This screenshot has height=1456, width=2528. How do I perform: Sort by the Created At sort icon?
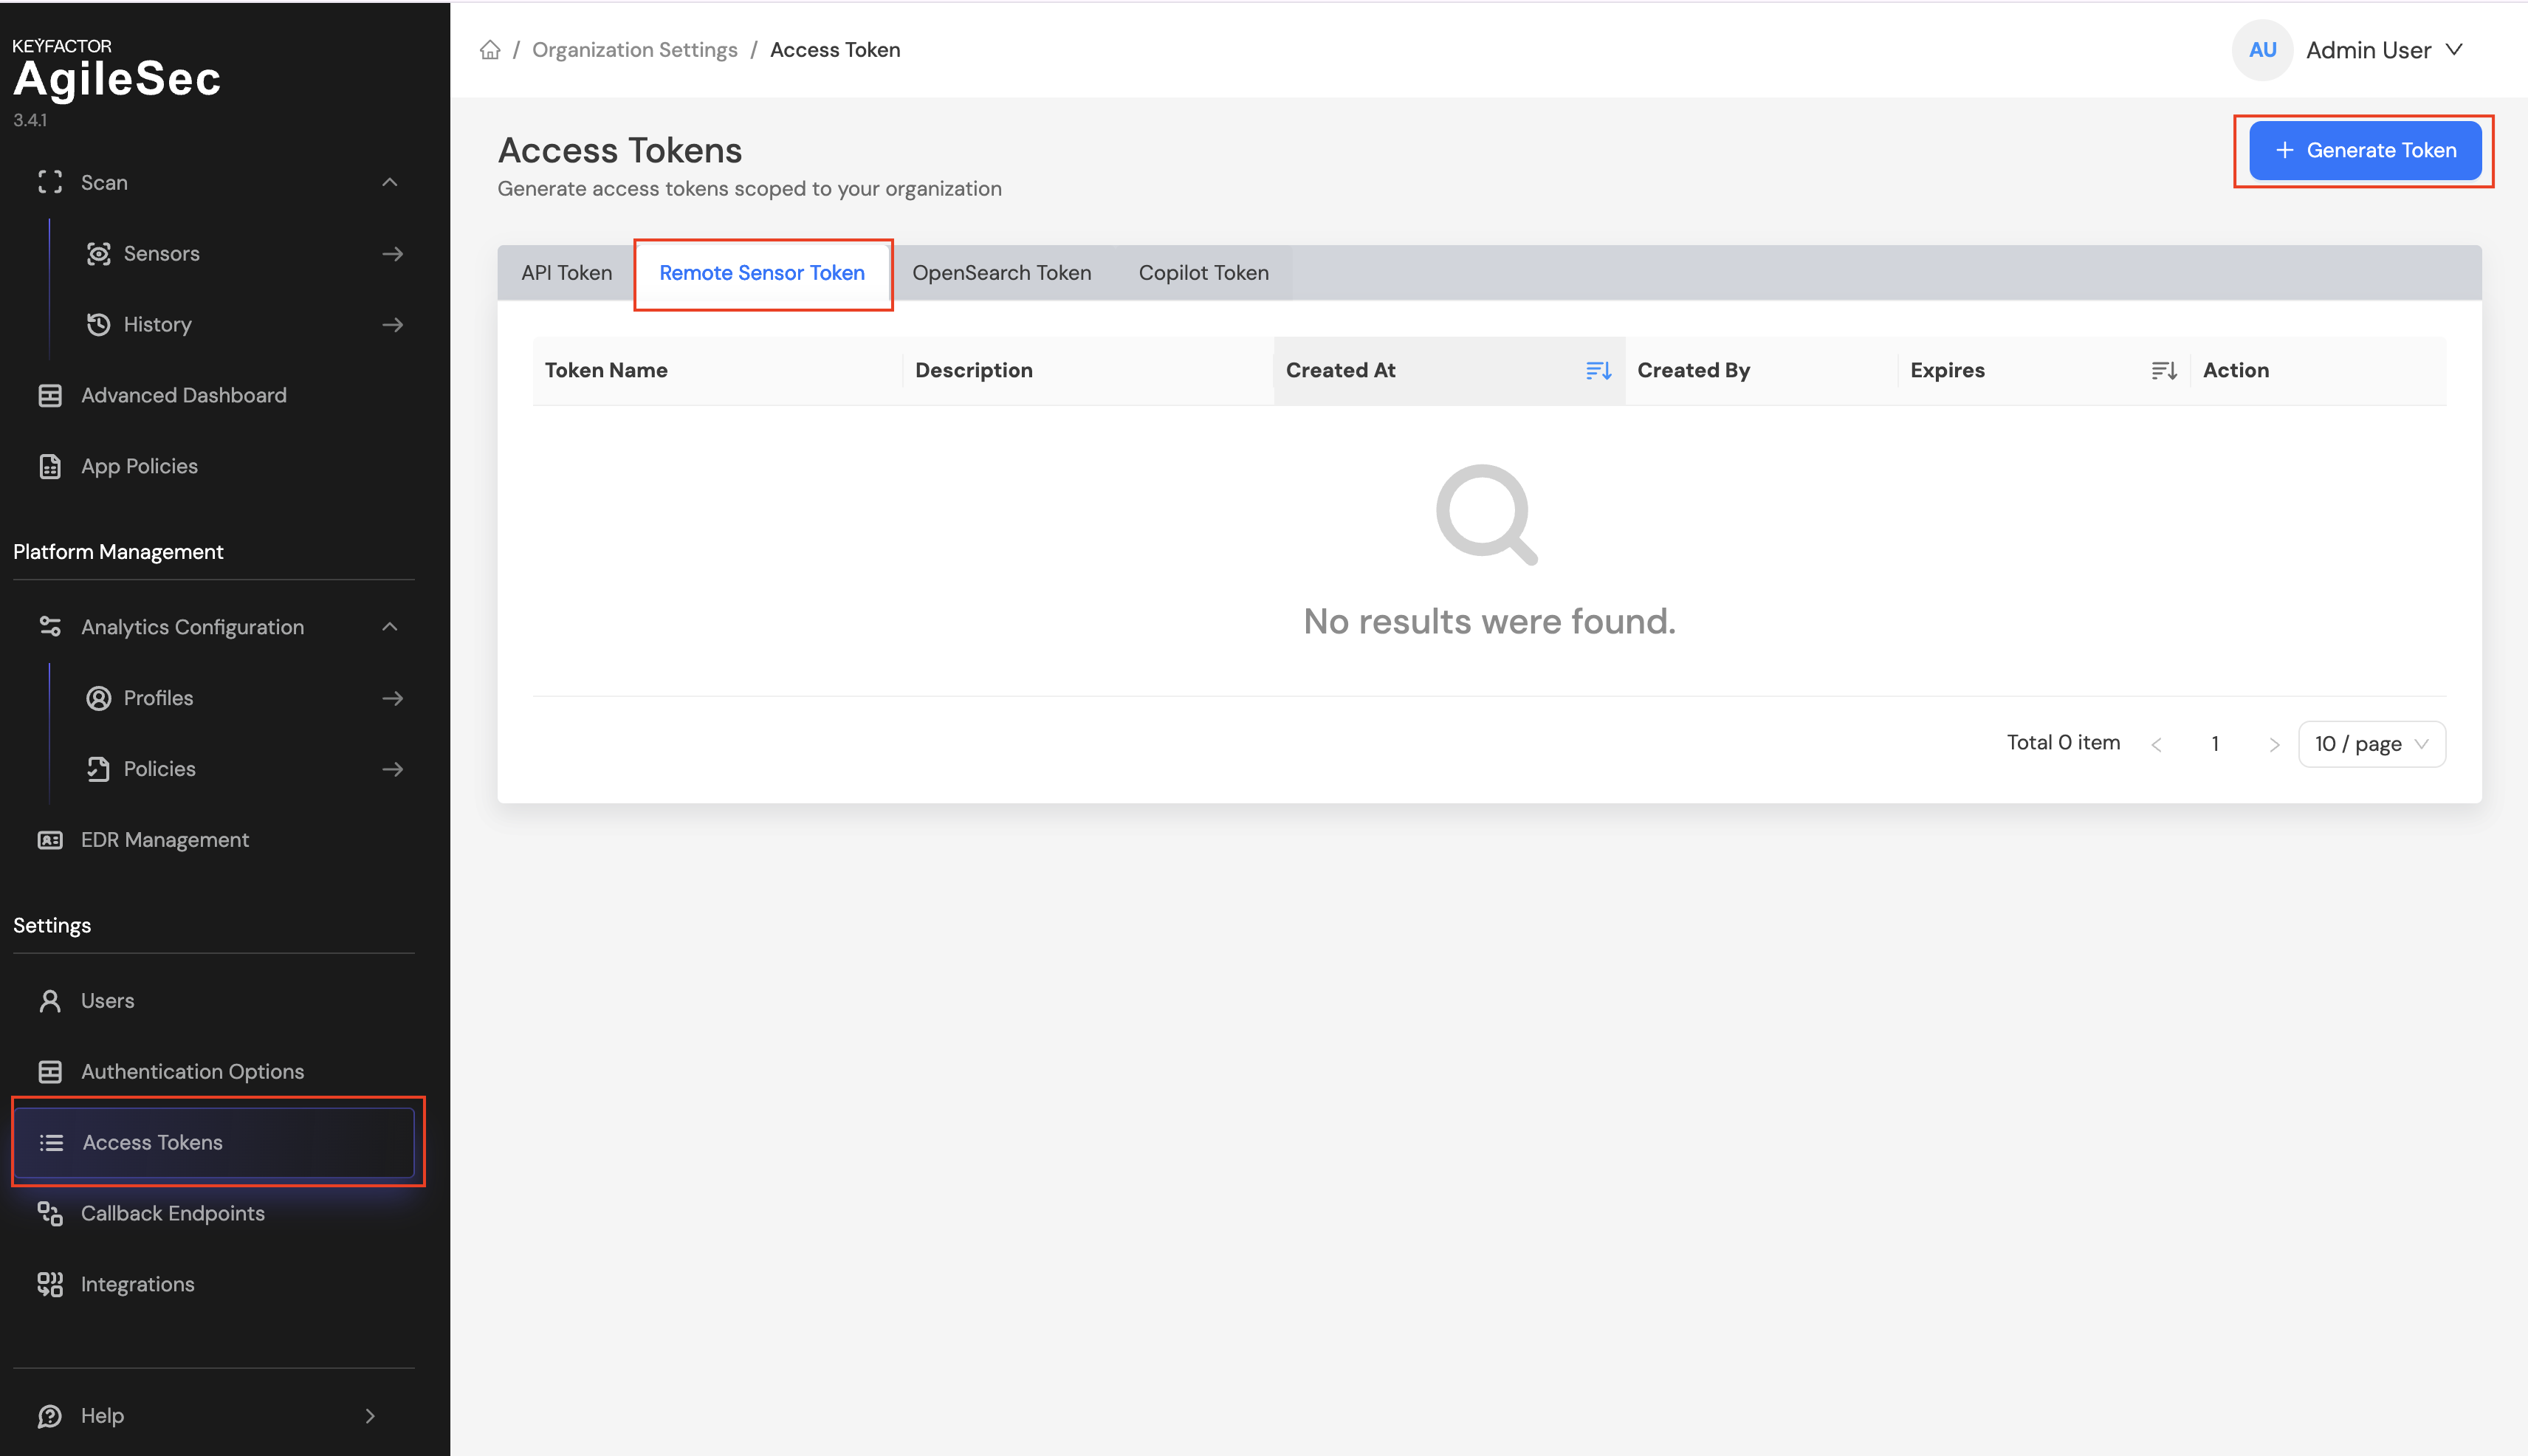1598,371
